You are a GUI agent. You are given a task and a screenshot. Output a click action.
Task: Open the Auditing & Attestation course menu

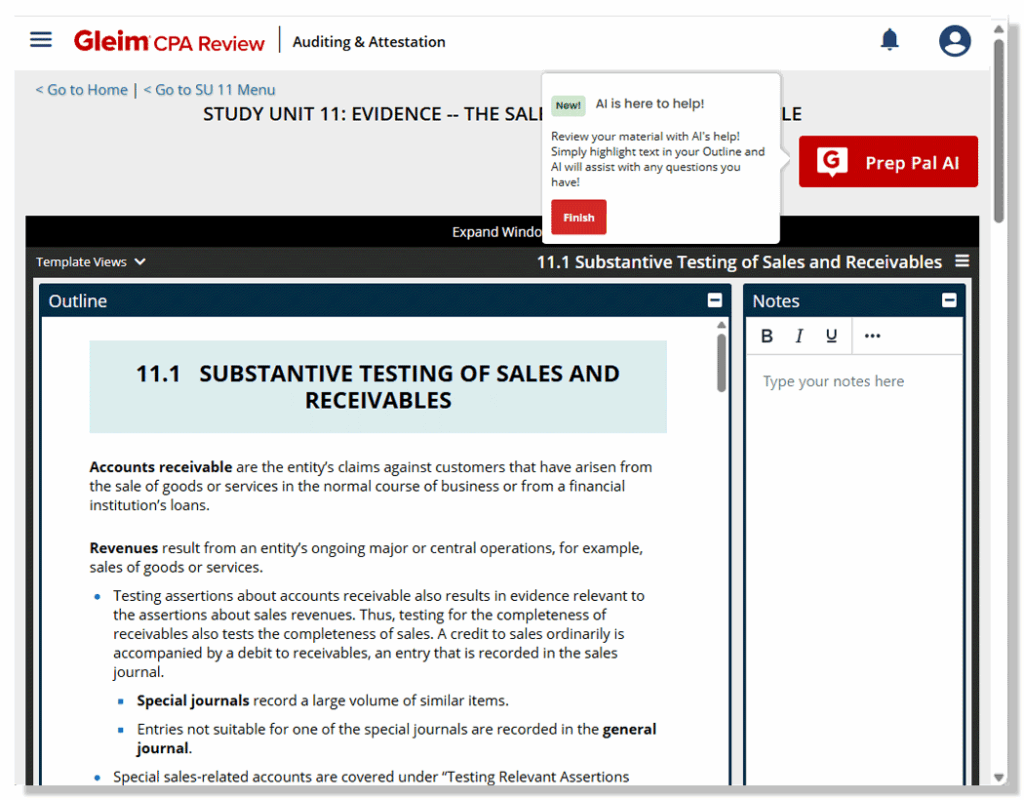(x=368, y=41)
